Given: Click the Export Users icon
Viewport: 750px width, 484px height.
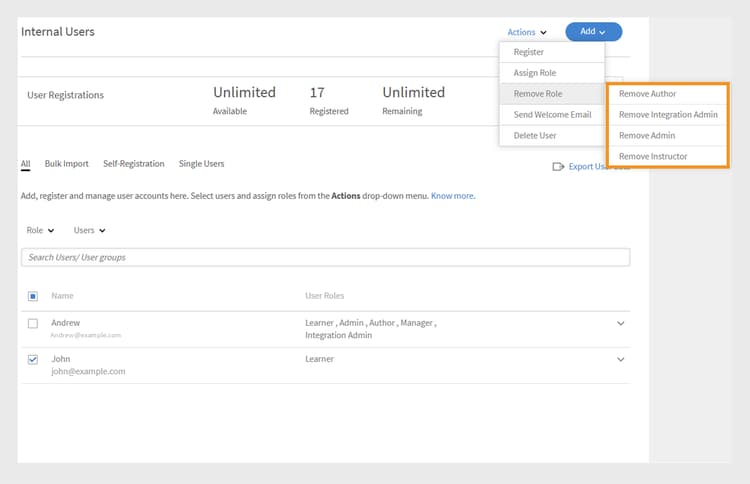Looking at the screenshot, I should pos(558,167).
